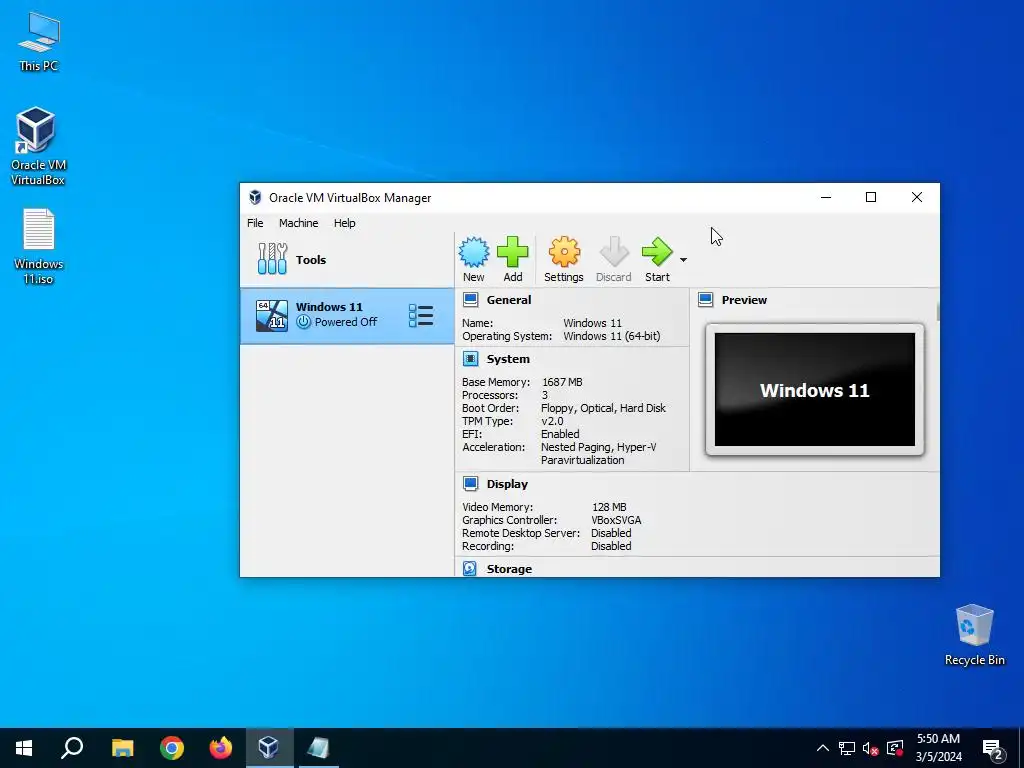Click the Display section header
The width and height of the screenshot is (1024, 768).
point(507,484)
